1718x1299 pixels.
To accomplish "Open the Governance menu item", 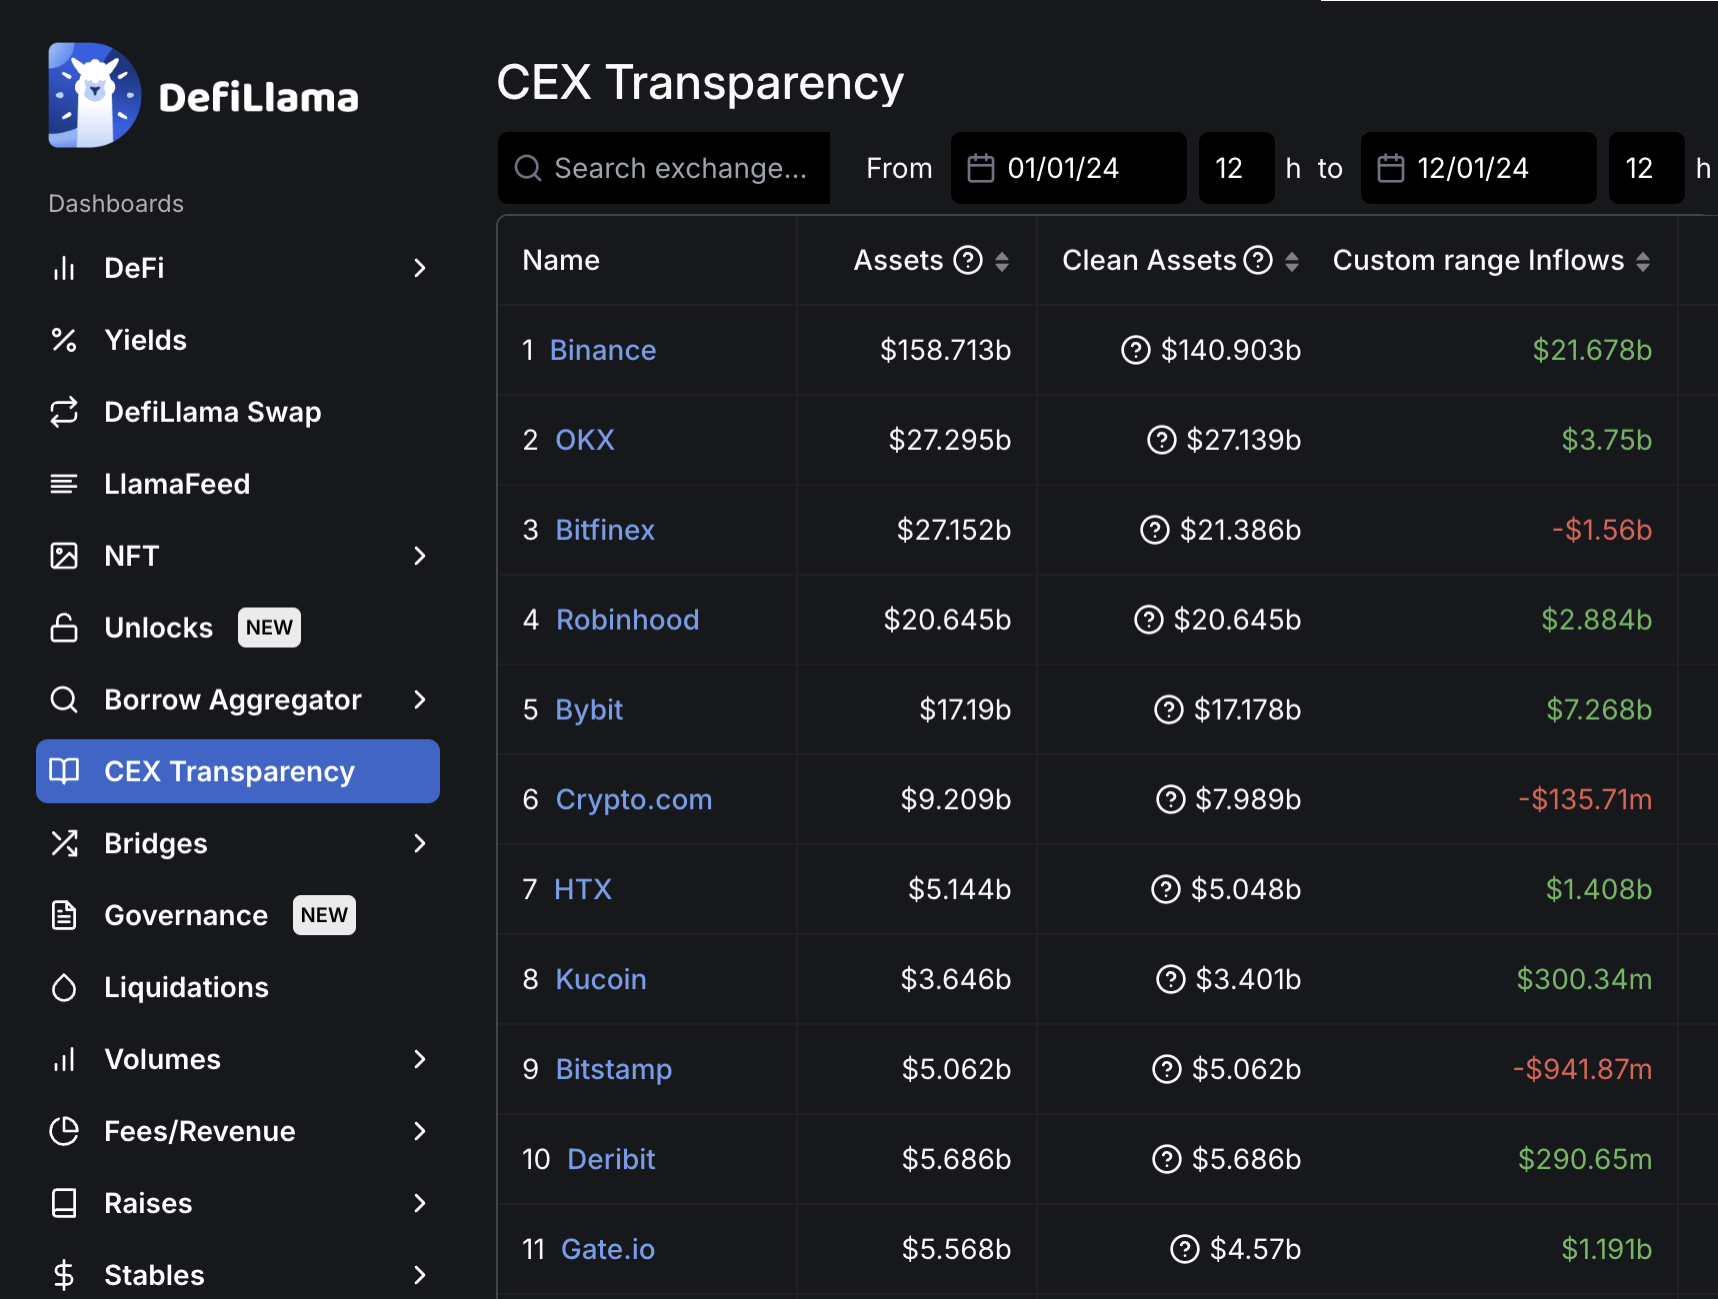I will 186,915.
